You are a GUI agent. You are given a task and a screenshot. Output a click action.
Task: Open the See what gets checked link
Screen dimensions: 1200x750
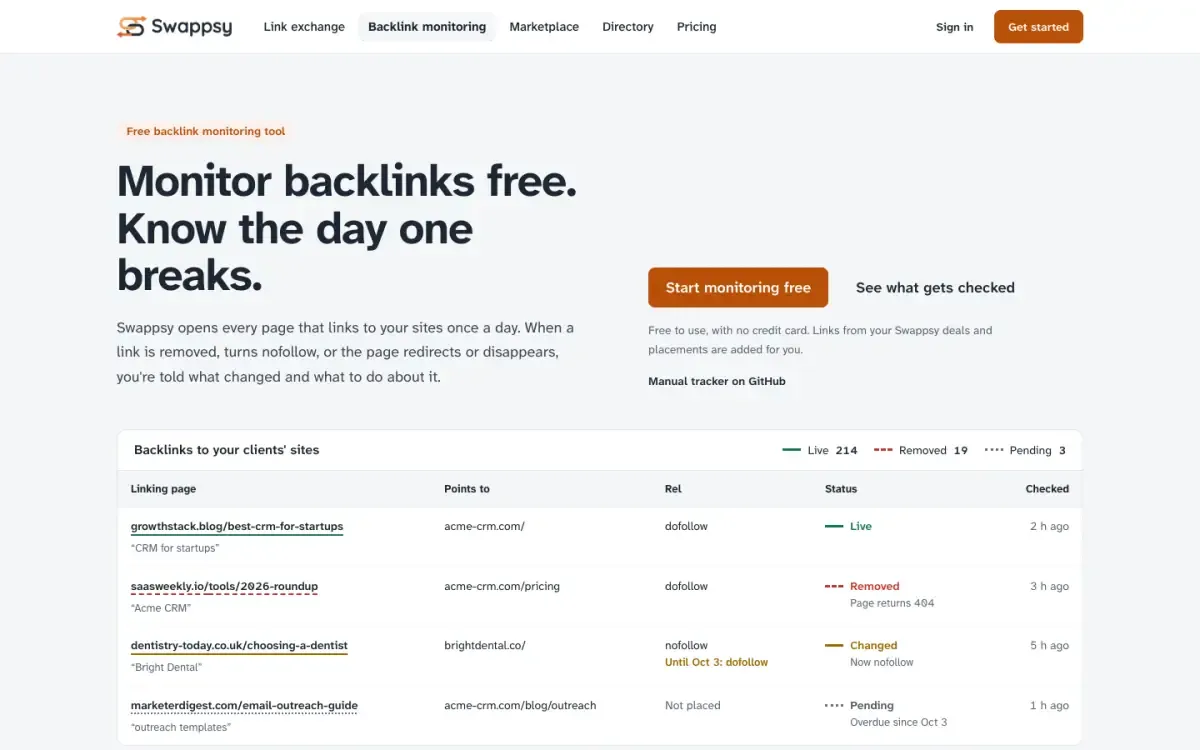[935, 287]
